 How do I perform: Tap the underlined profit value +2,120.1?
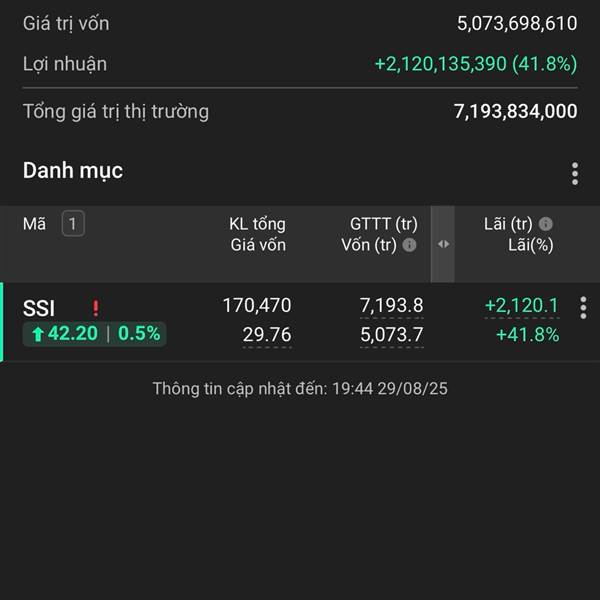click(522, 306)
